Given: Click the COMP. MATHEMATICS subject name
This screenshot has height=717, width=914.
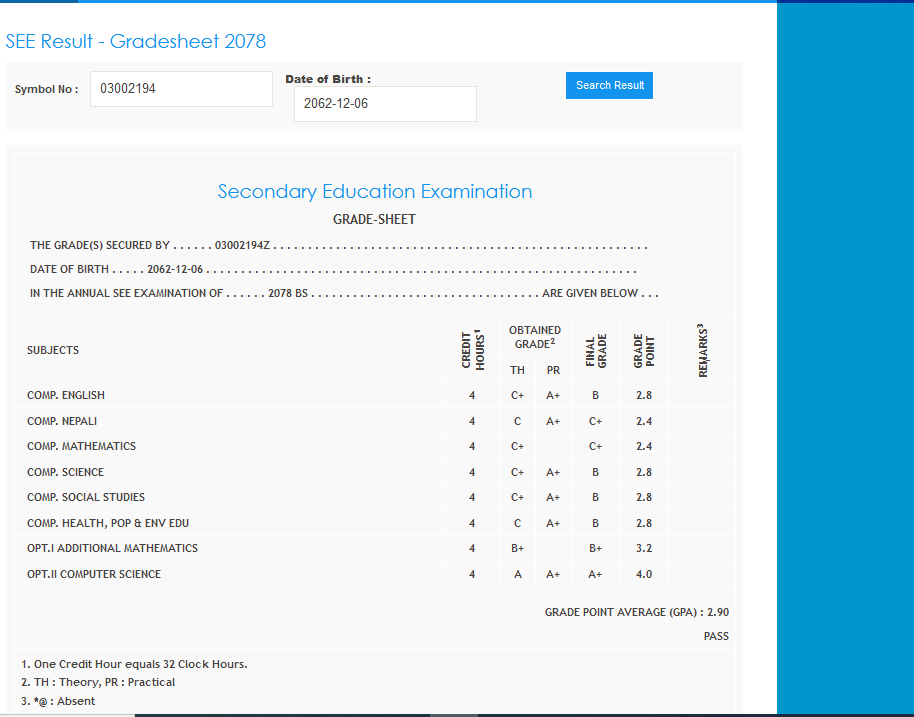Looking at the screenshot, I should (81, 446).
